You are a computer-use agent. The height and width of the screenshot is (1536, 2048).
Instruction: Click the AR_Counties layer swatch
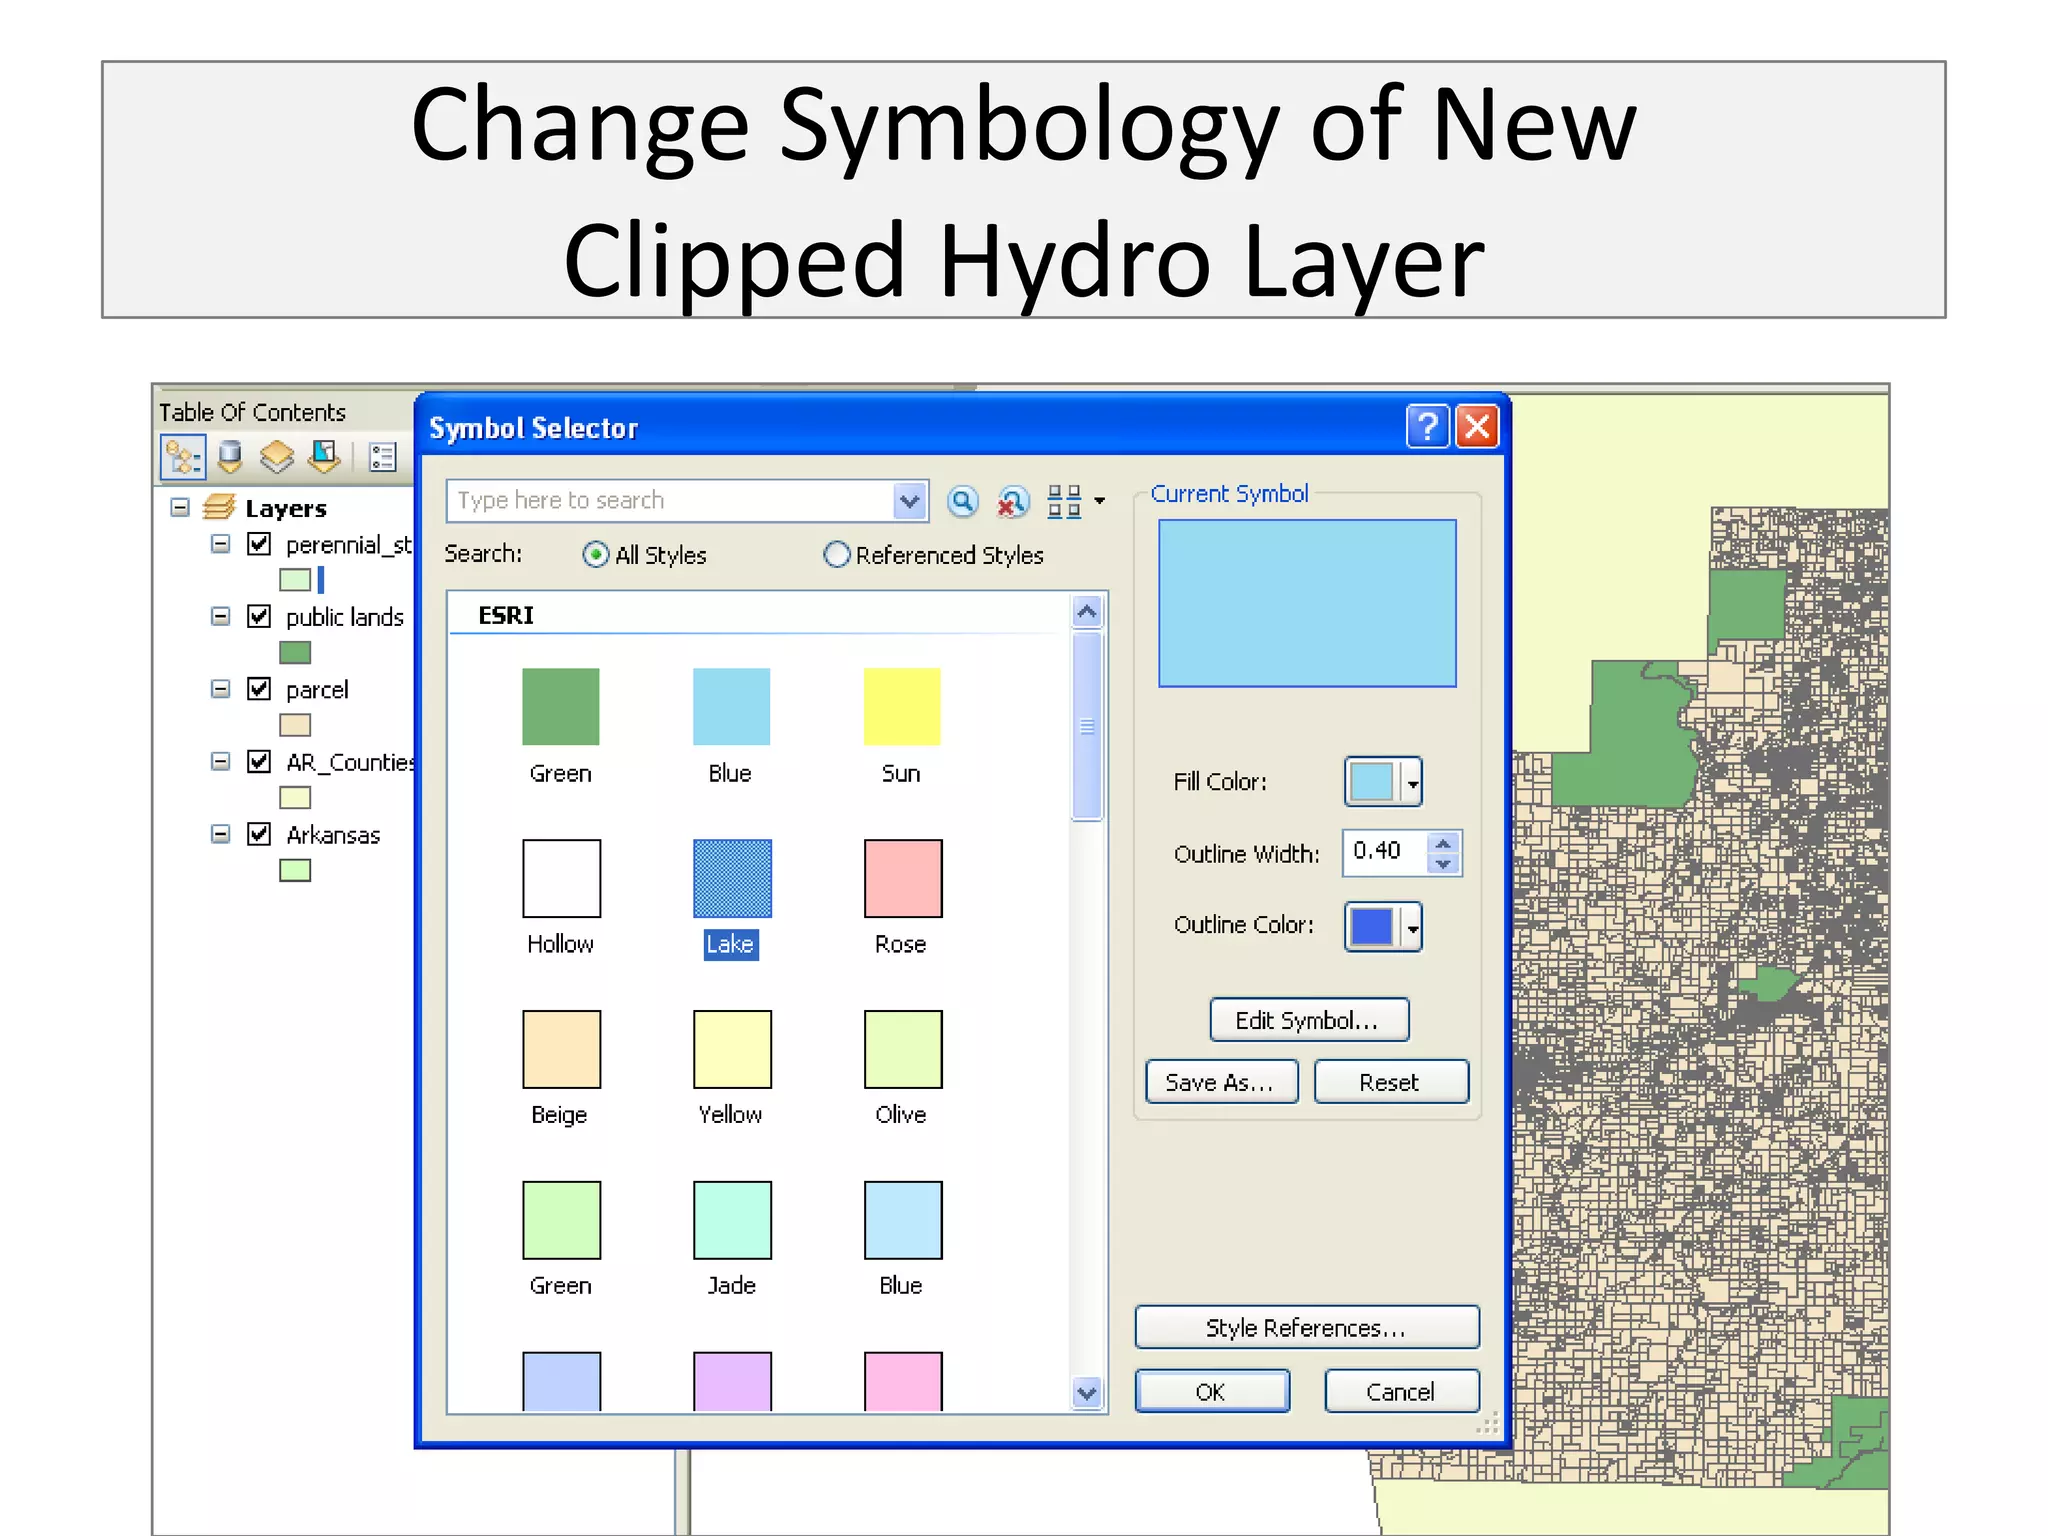pyautogui.click(x=295, y=797)
